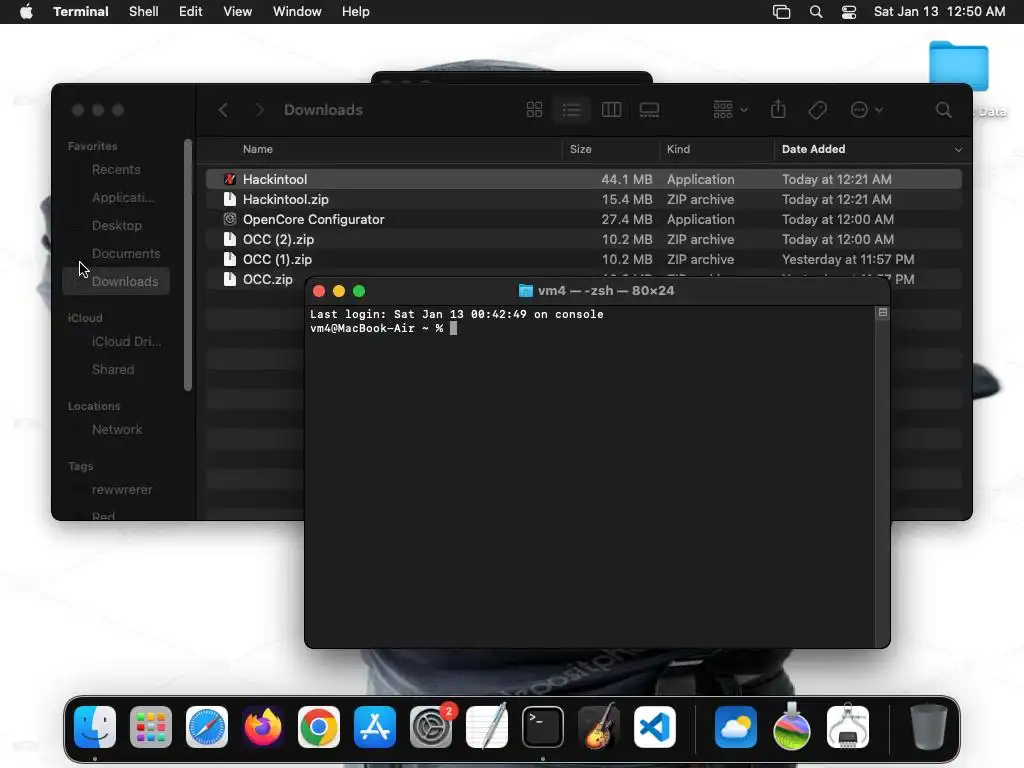Sort Finder list by Date Added
This screenshot has height=768, width=1024.
pyautogui.click(x=813, y=149)
